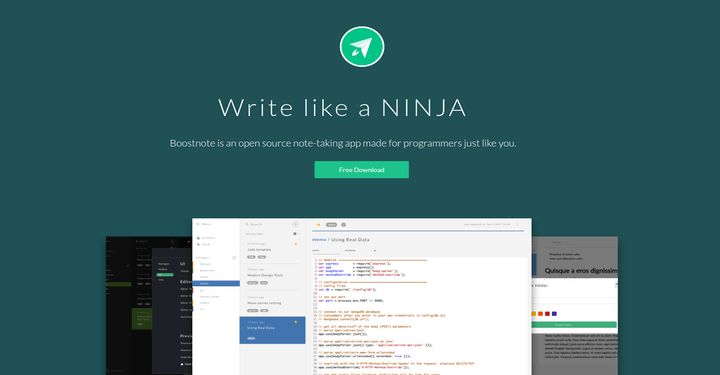This screenshot has width=720, height=375.
Task: Click "Quisque a eros dignissim" heading
Action: pos(581,271)
